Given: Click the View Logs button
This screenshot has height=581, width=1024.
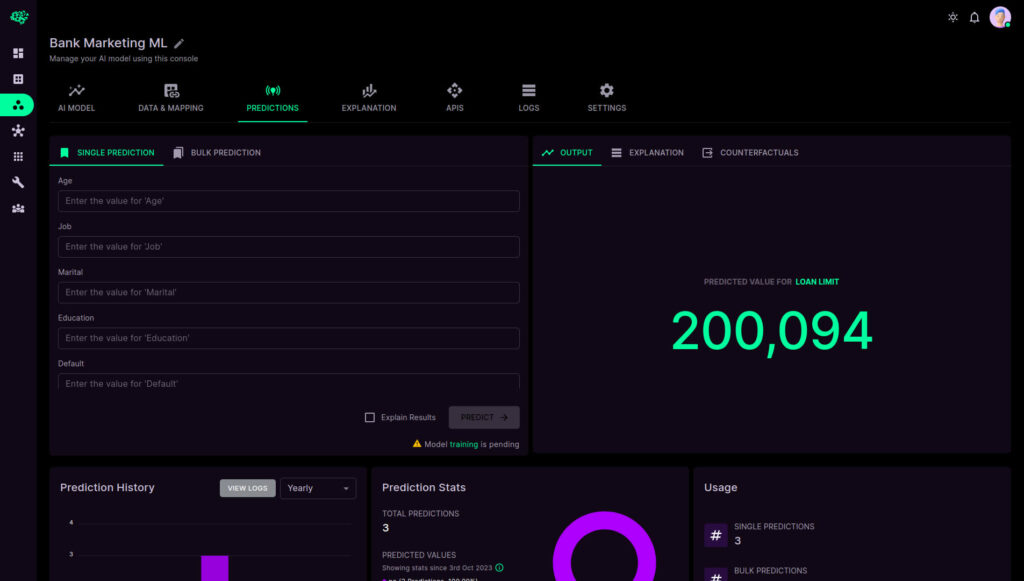Looking at the screenshot, I should (248, 488).
